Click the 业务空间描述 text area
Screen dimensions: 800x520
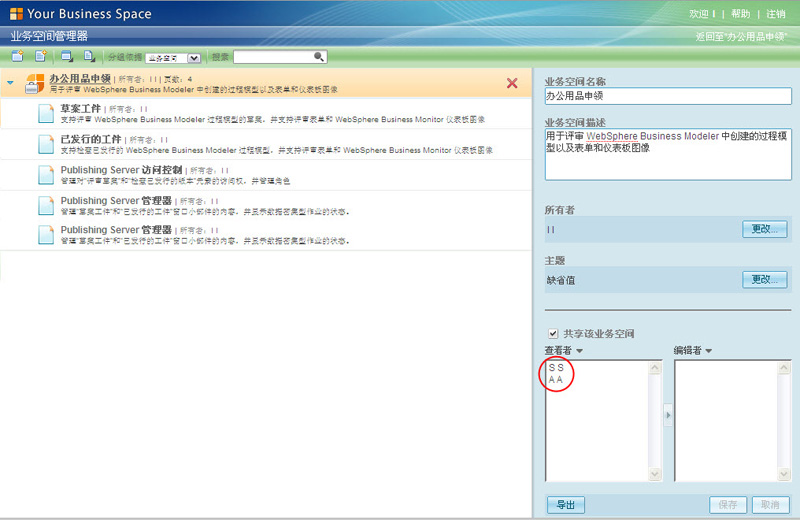pos(668,154)
